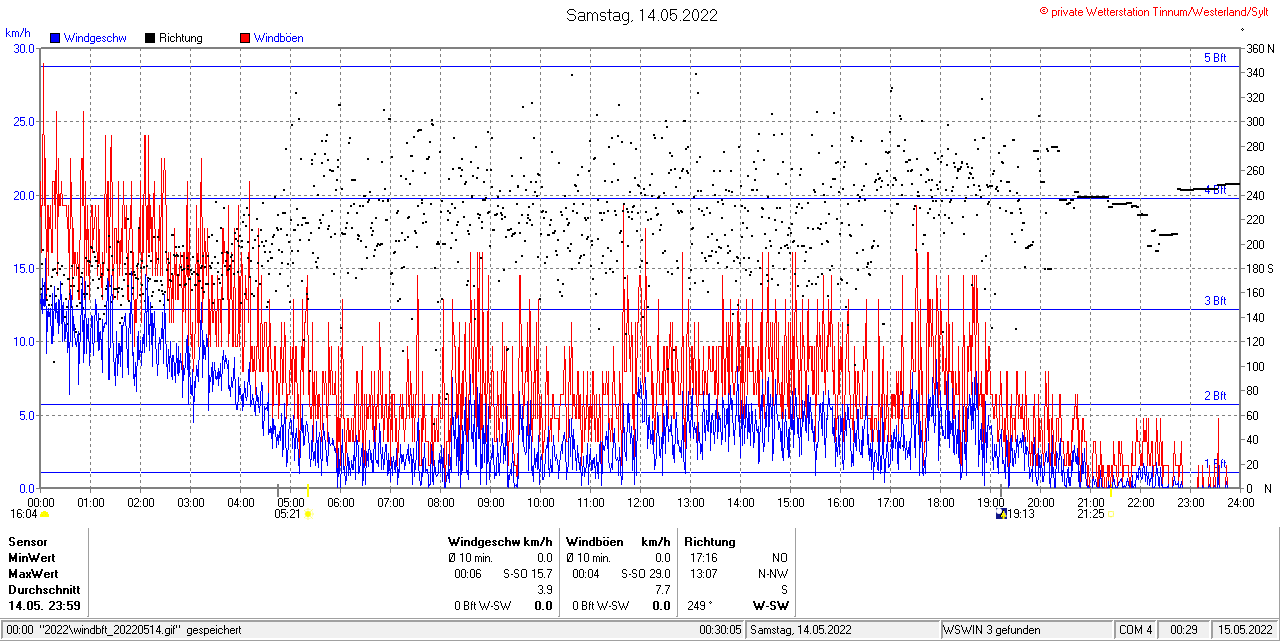Click the Windböen legend label

pos(279,38)
